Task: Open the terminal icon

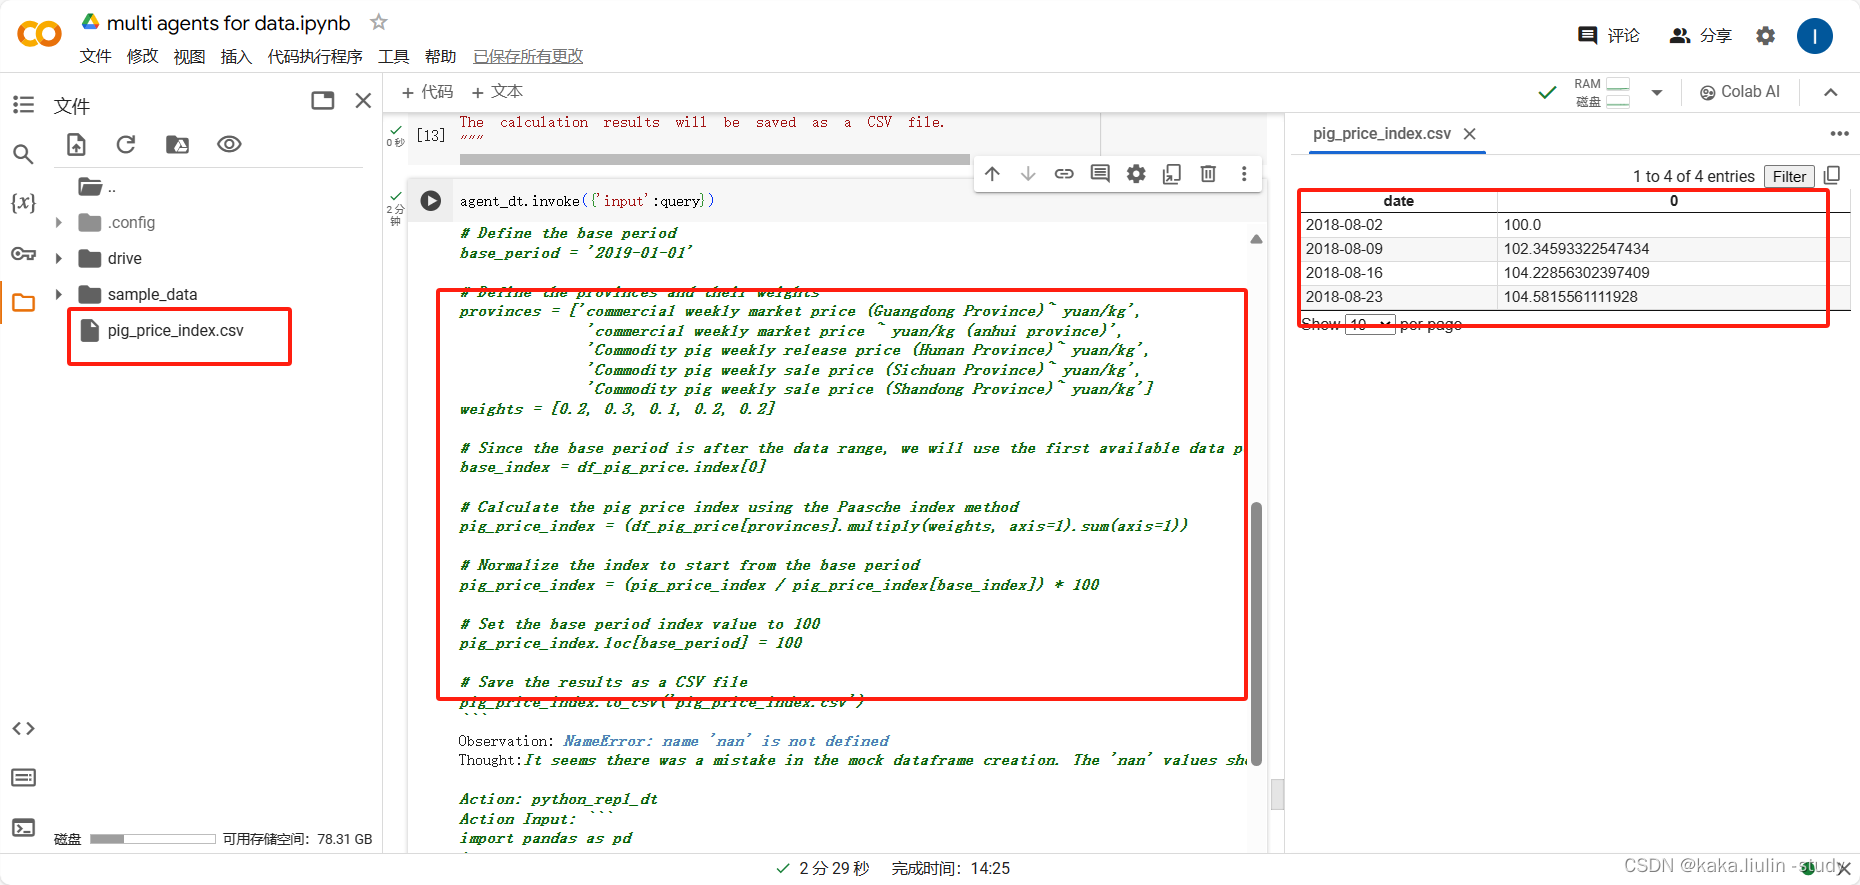Action: [x=23, y=828]
